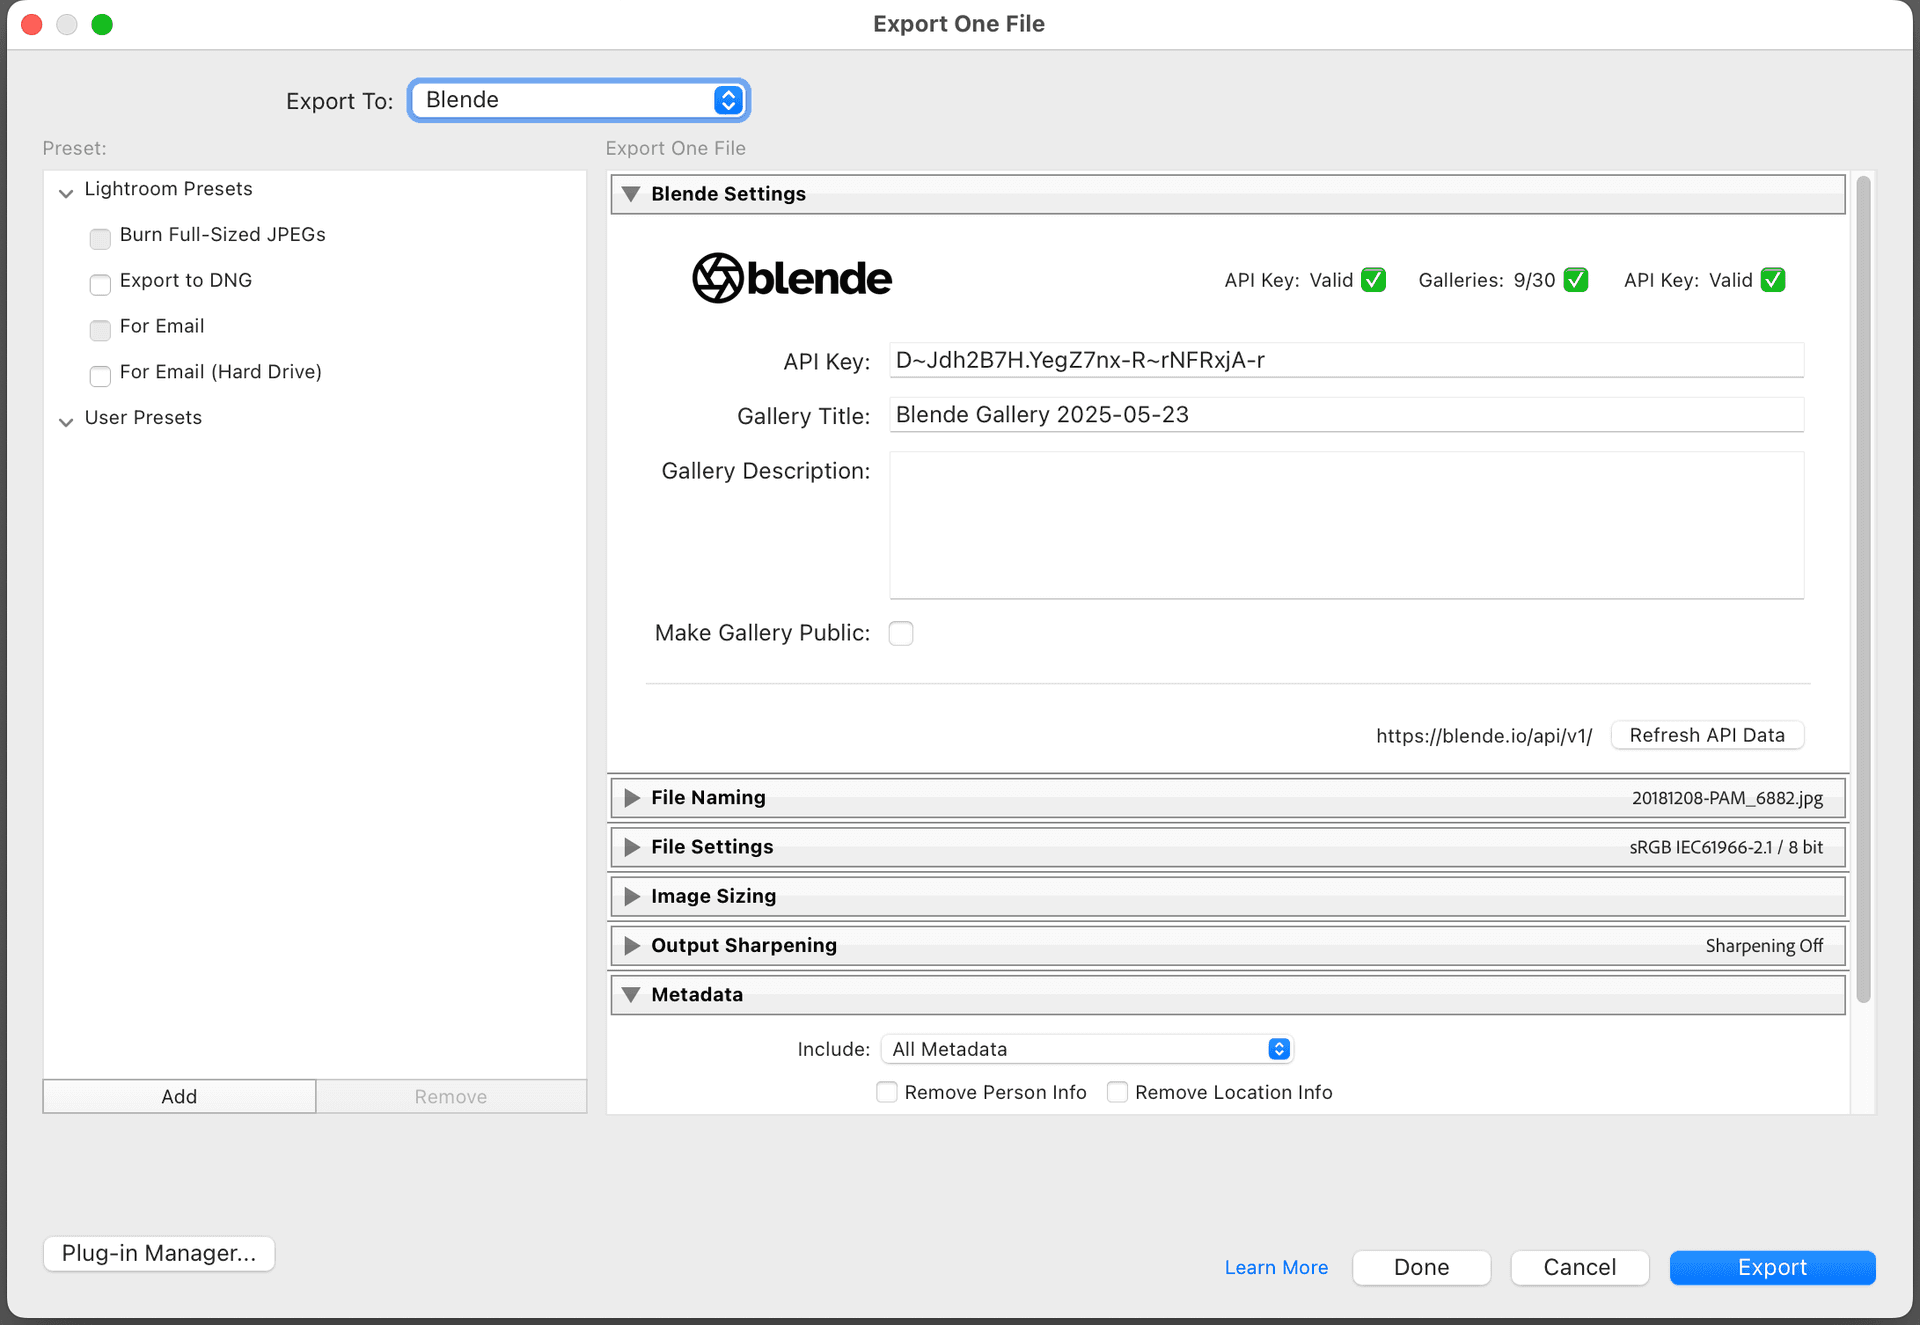Collapse the Blende Settings section
The width and height of the screenshot is (1920, 1325).
pos(631,193)
